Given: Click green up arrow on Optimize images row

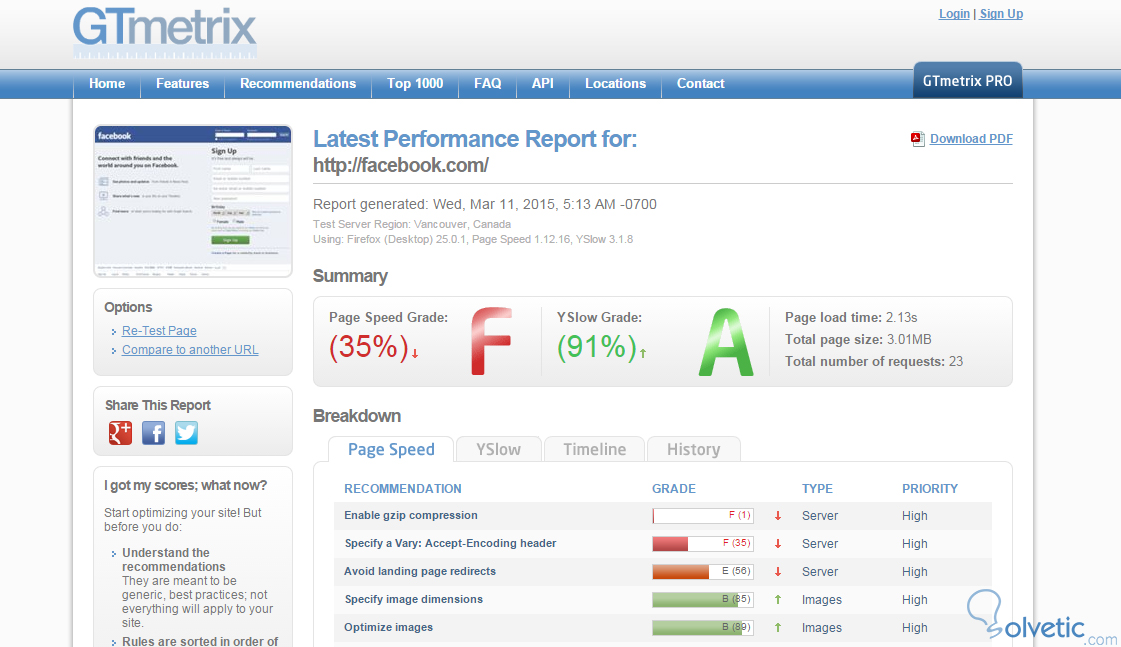Looking at the screenshot, I should pos(778,628).
